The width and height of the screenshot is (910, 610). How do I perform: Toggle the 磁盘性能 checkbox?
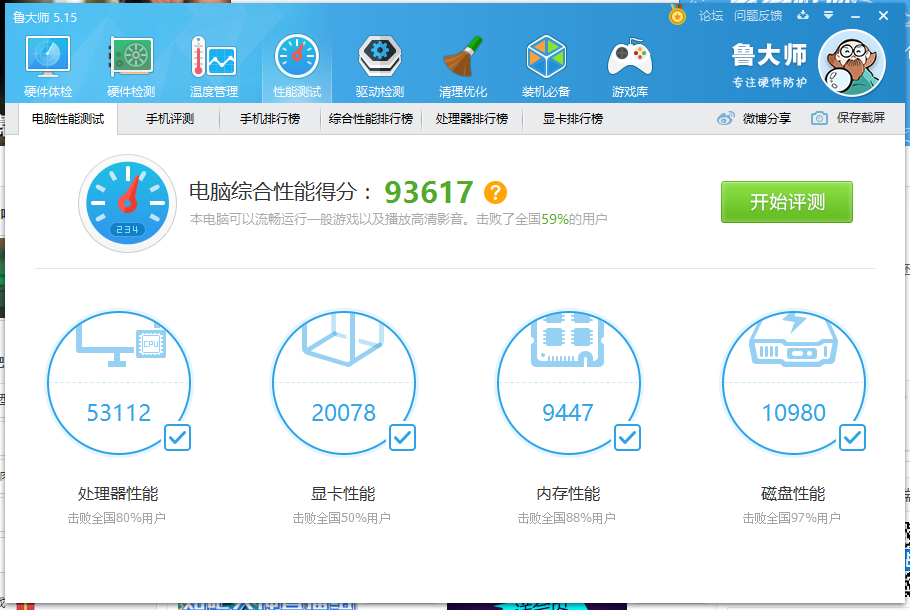click(853, 438)
